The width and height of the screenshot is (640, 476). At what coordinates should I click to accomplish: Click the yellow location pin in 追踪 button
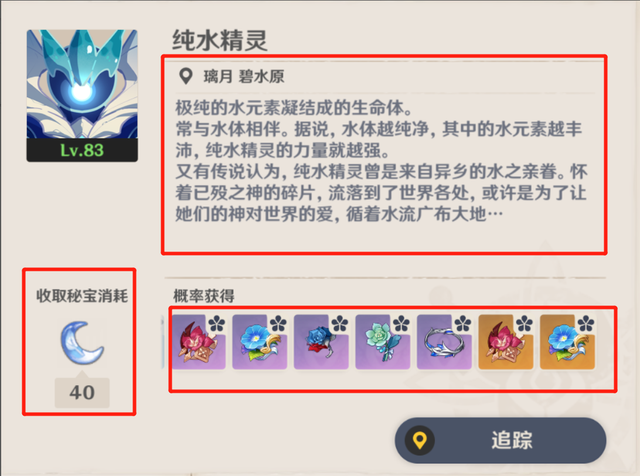pyautogui.click(x=419, y=440)
